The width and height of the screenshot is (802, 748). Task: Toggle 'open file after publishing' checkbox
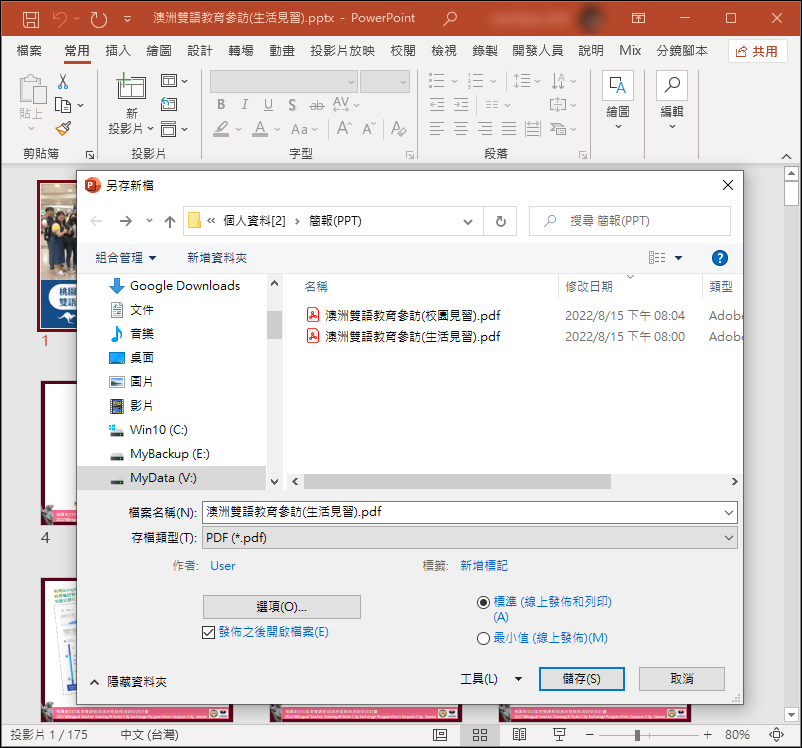tap(208, 633)
